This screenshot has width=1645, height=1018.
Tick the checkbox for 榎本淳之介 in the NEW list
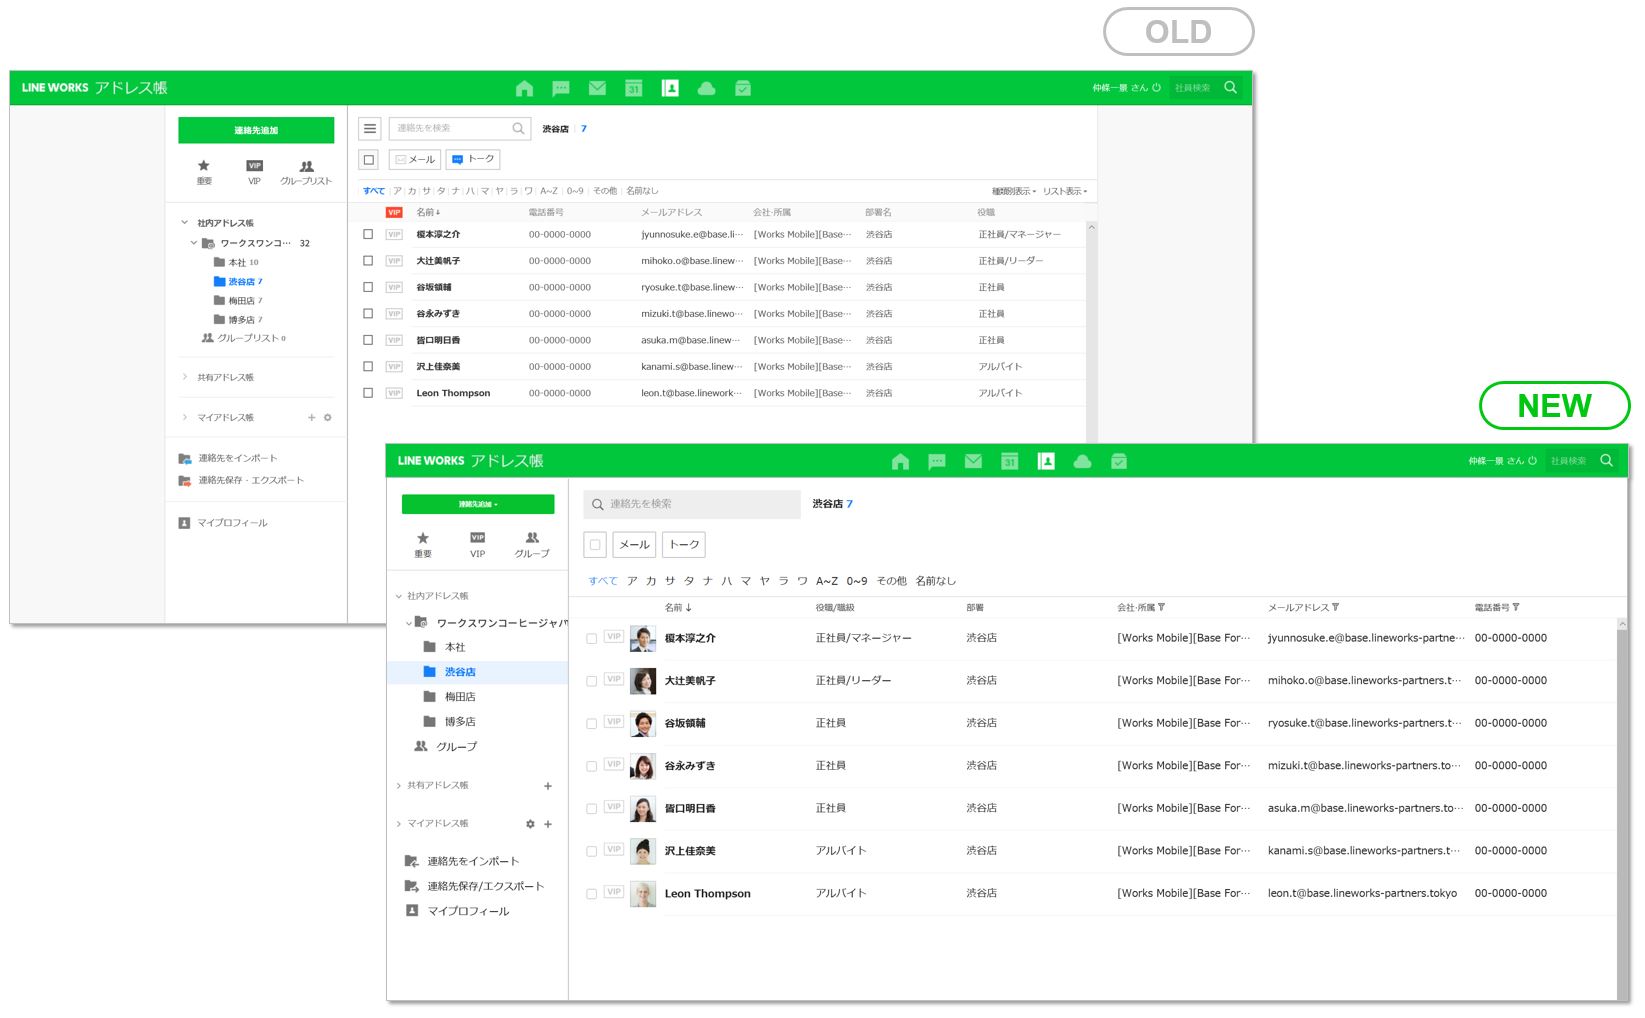click(x=592, y=638)
